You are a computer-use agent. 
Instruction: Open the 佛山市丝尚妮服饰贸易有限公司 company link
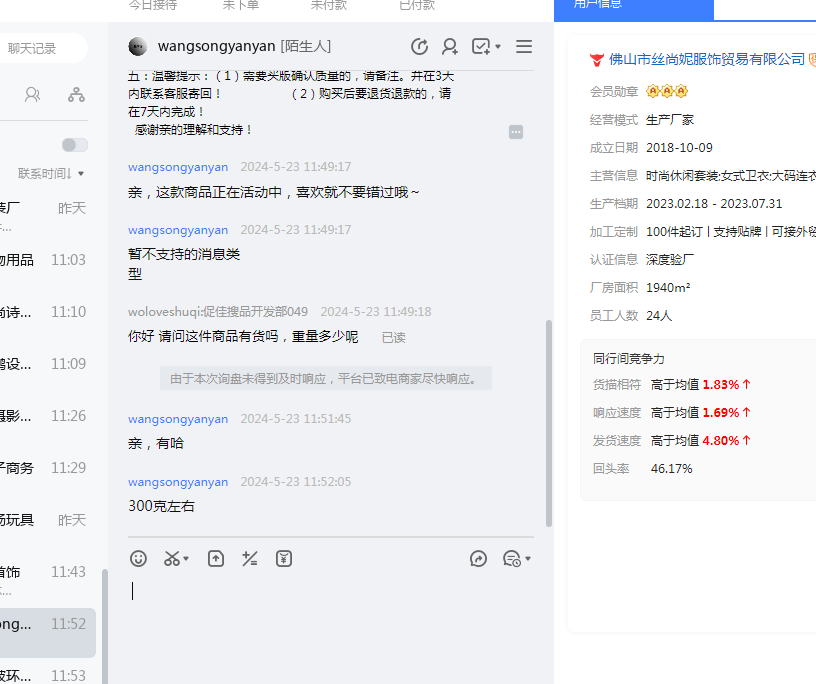click(x=706, y=59)
